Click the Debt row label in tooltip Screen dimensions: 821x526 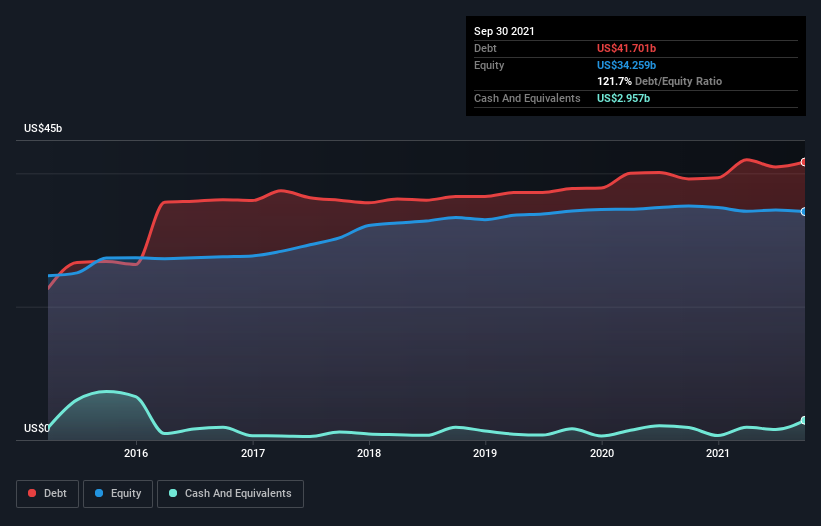tap(485, 48)
